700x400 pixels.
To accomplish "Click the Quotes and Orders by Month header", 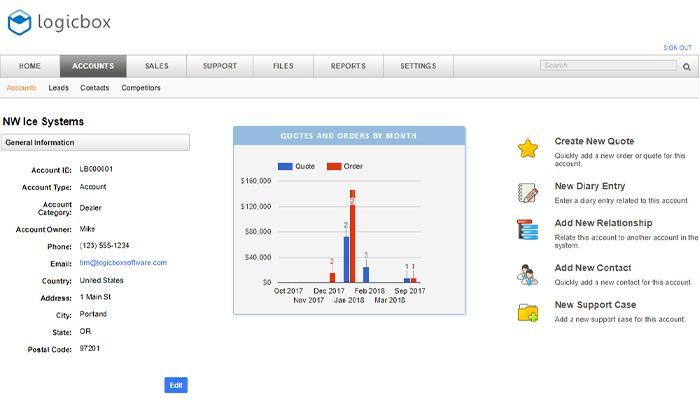I will coord(349,136).
